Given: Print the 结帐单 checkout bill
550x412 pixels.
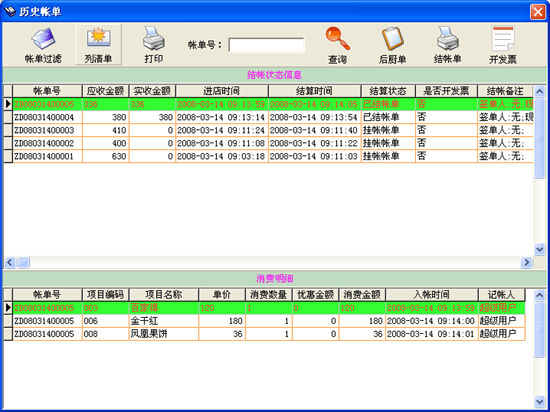Looking at the screenshot, I should [448, 46].
